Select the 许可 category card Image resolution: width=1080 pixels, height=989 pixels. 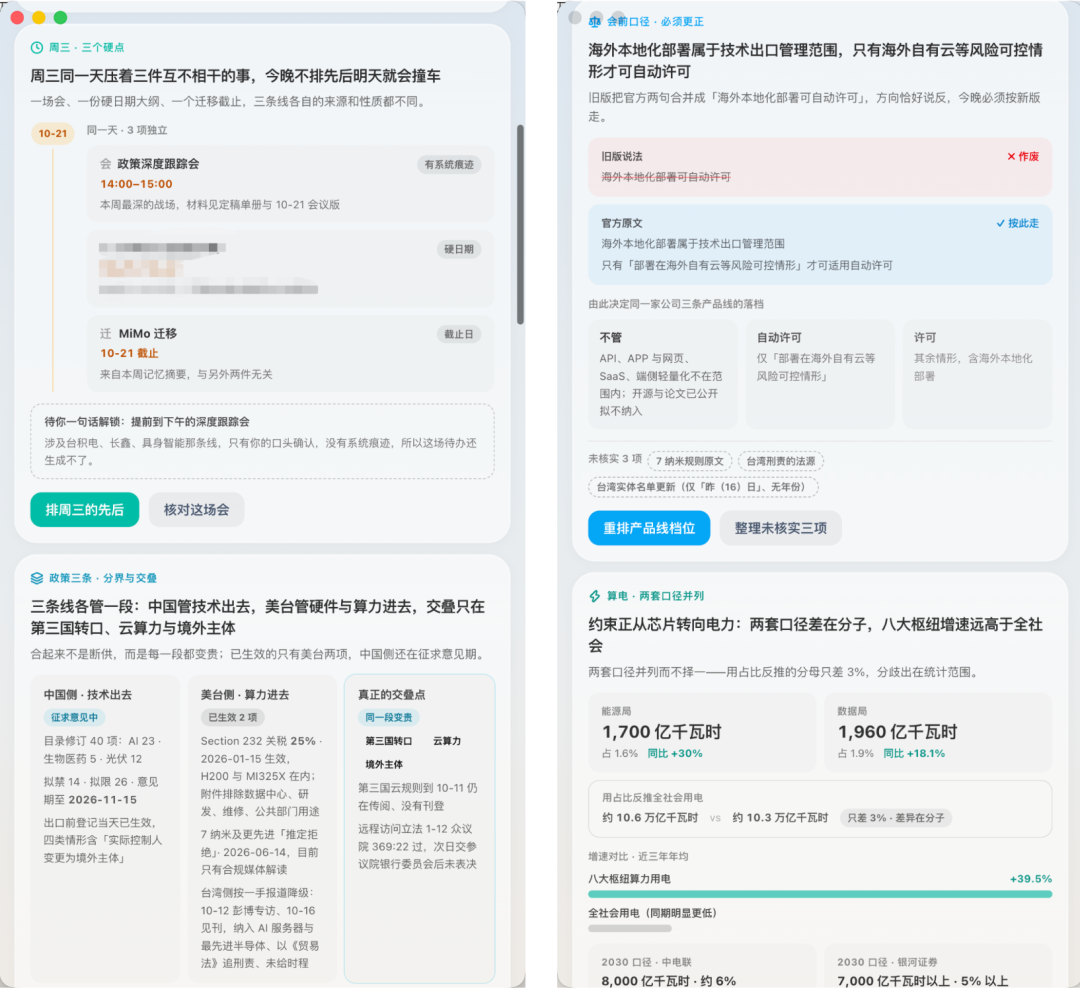click(977, 374)
